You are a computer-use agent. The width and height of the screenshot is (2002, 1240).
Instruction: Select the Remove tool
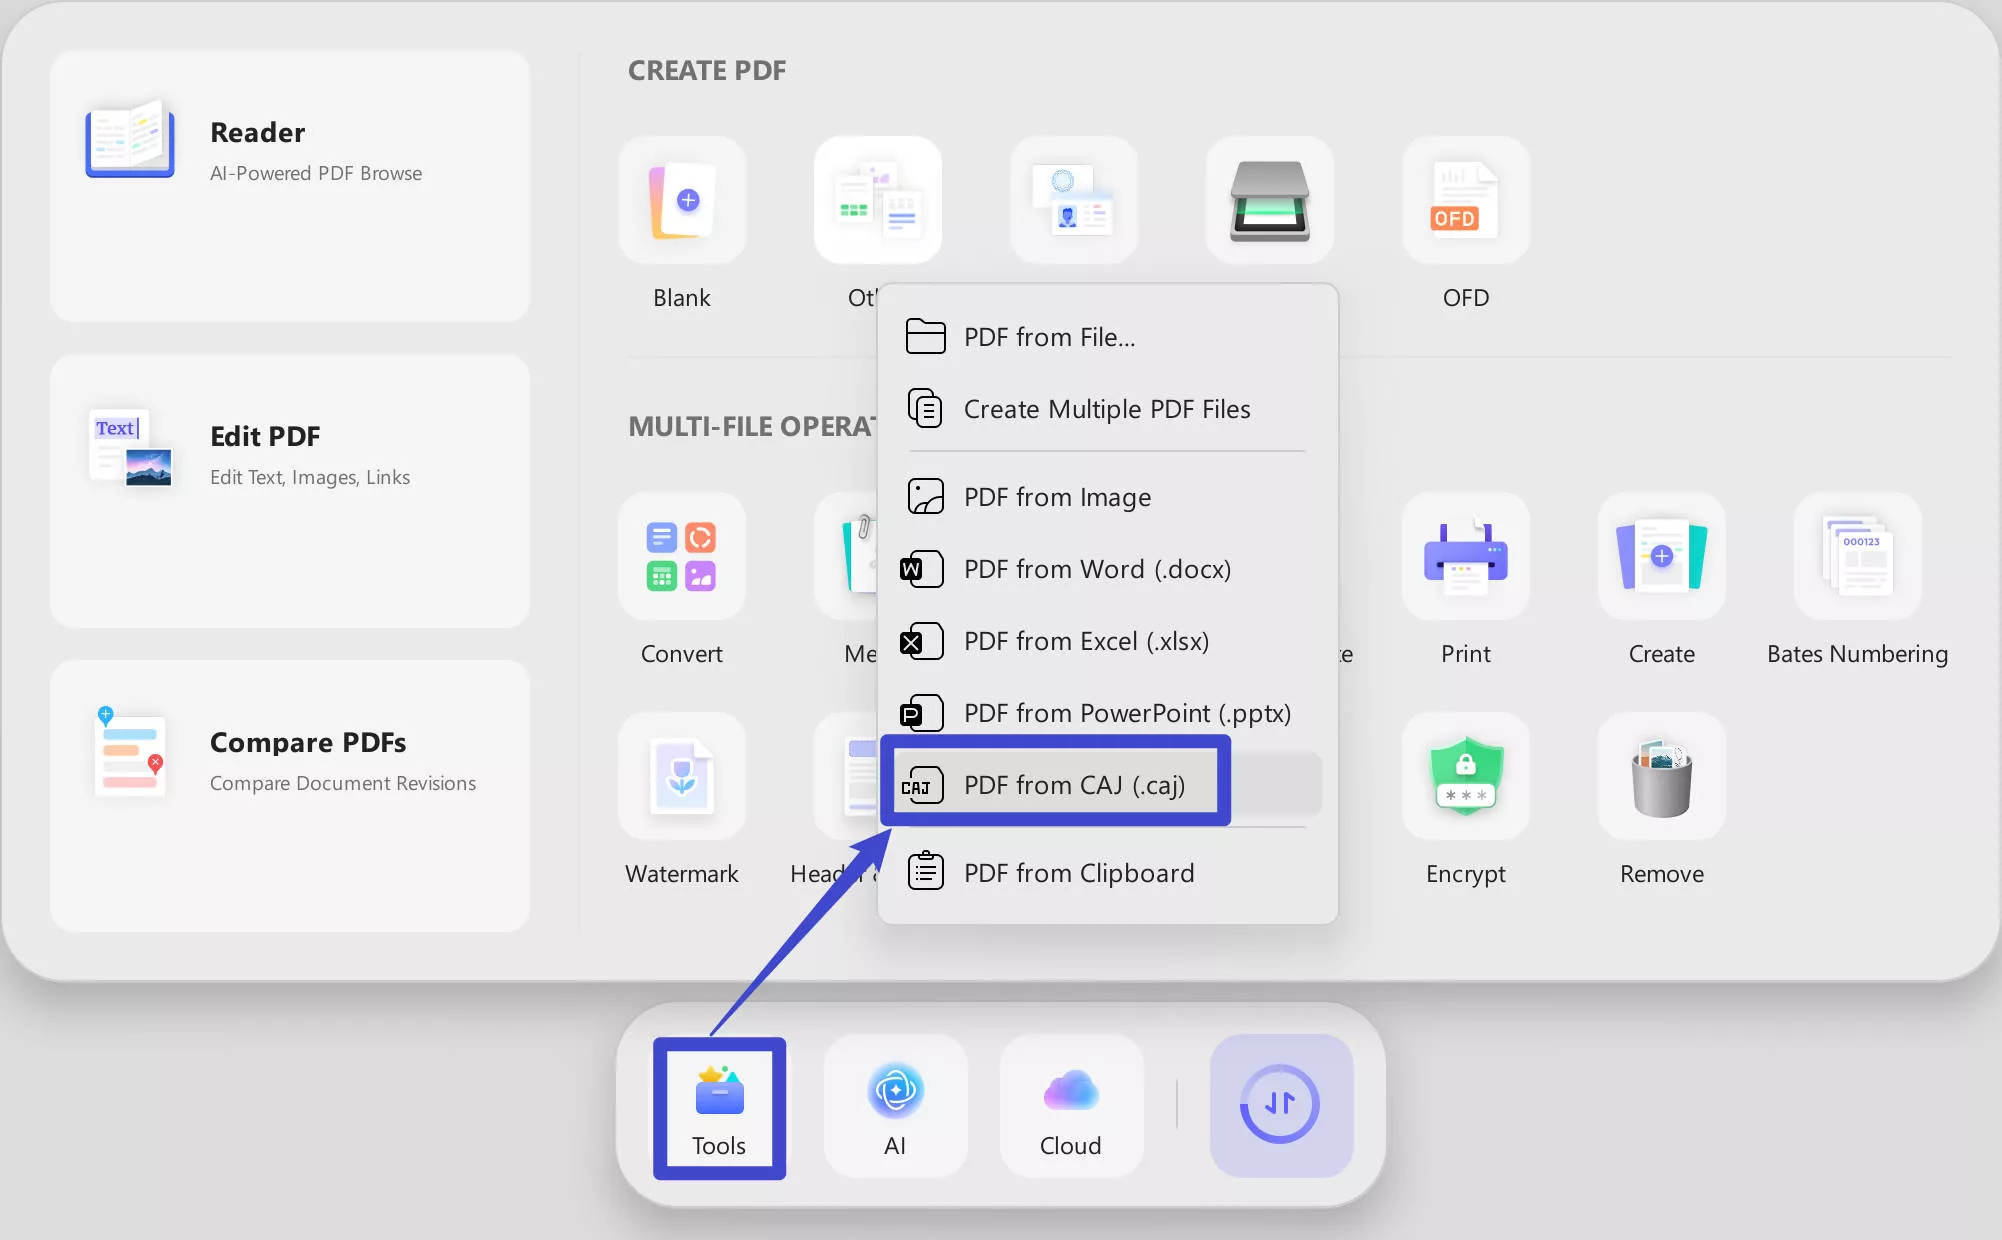(1660, 777)
